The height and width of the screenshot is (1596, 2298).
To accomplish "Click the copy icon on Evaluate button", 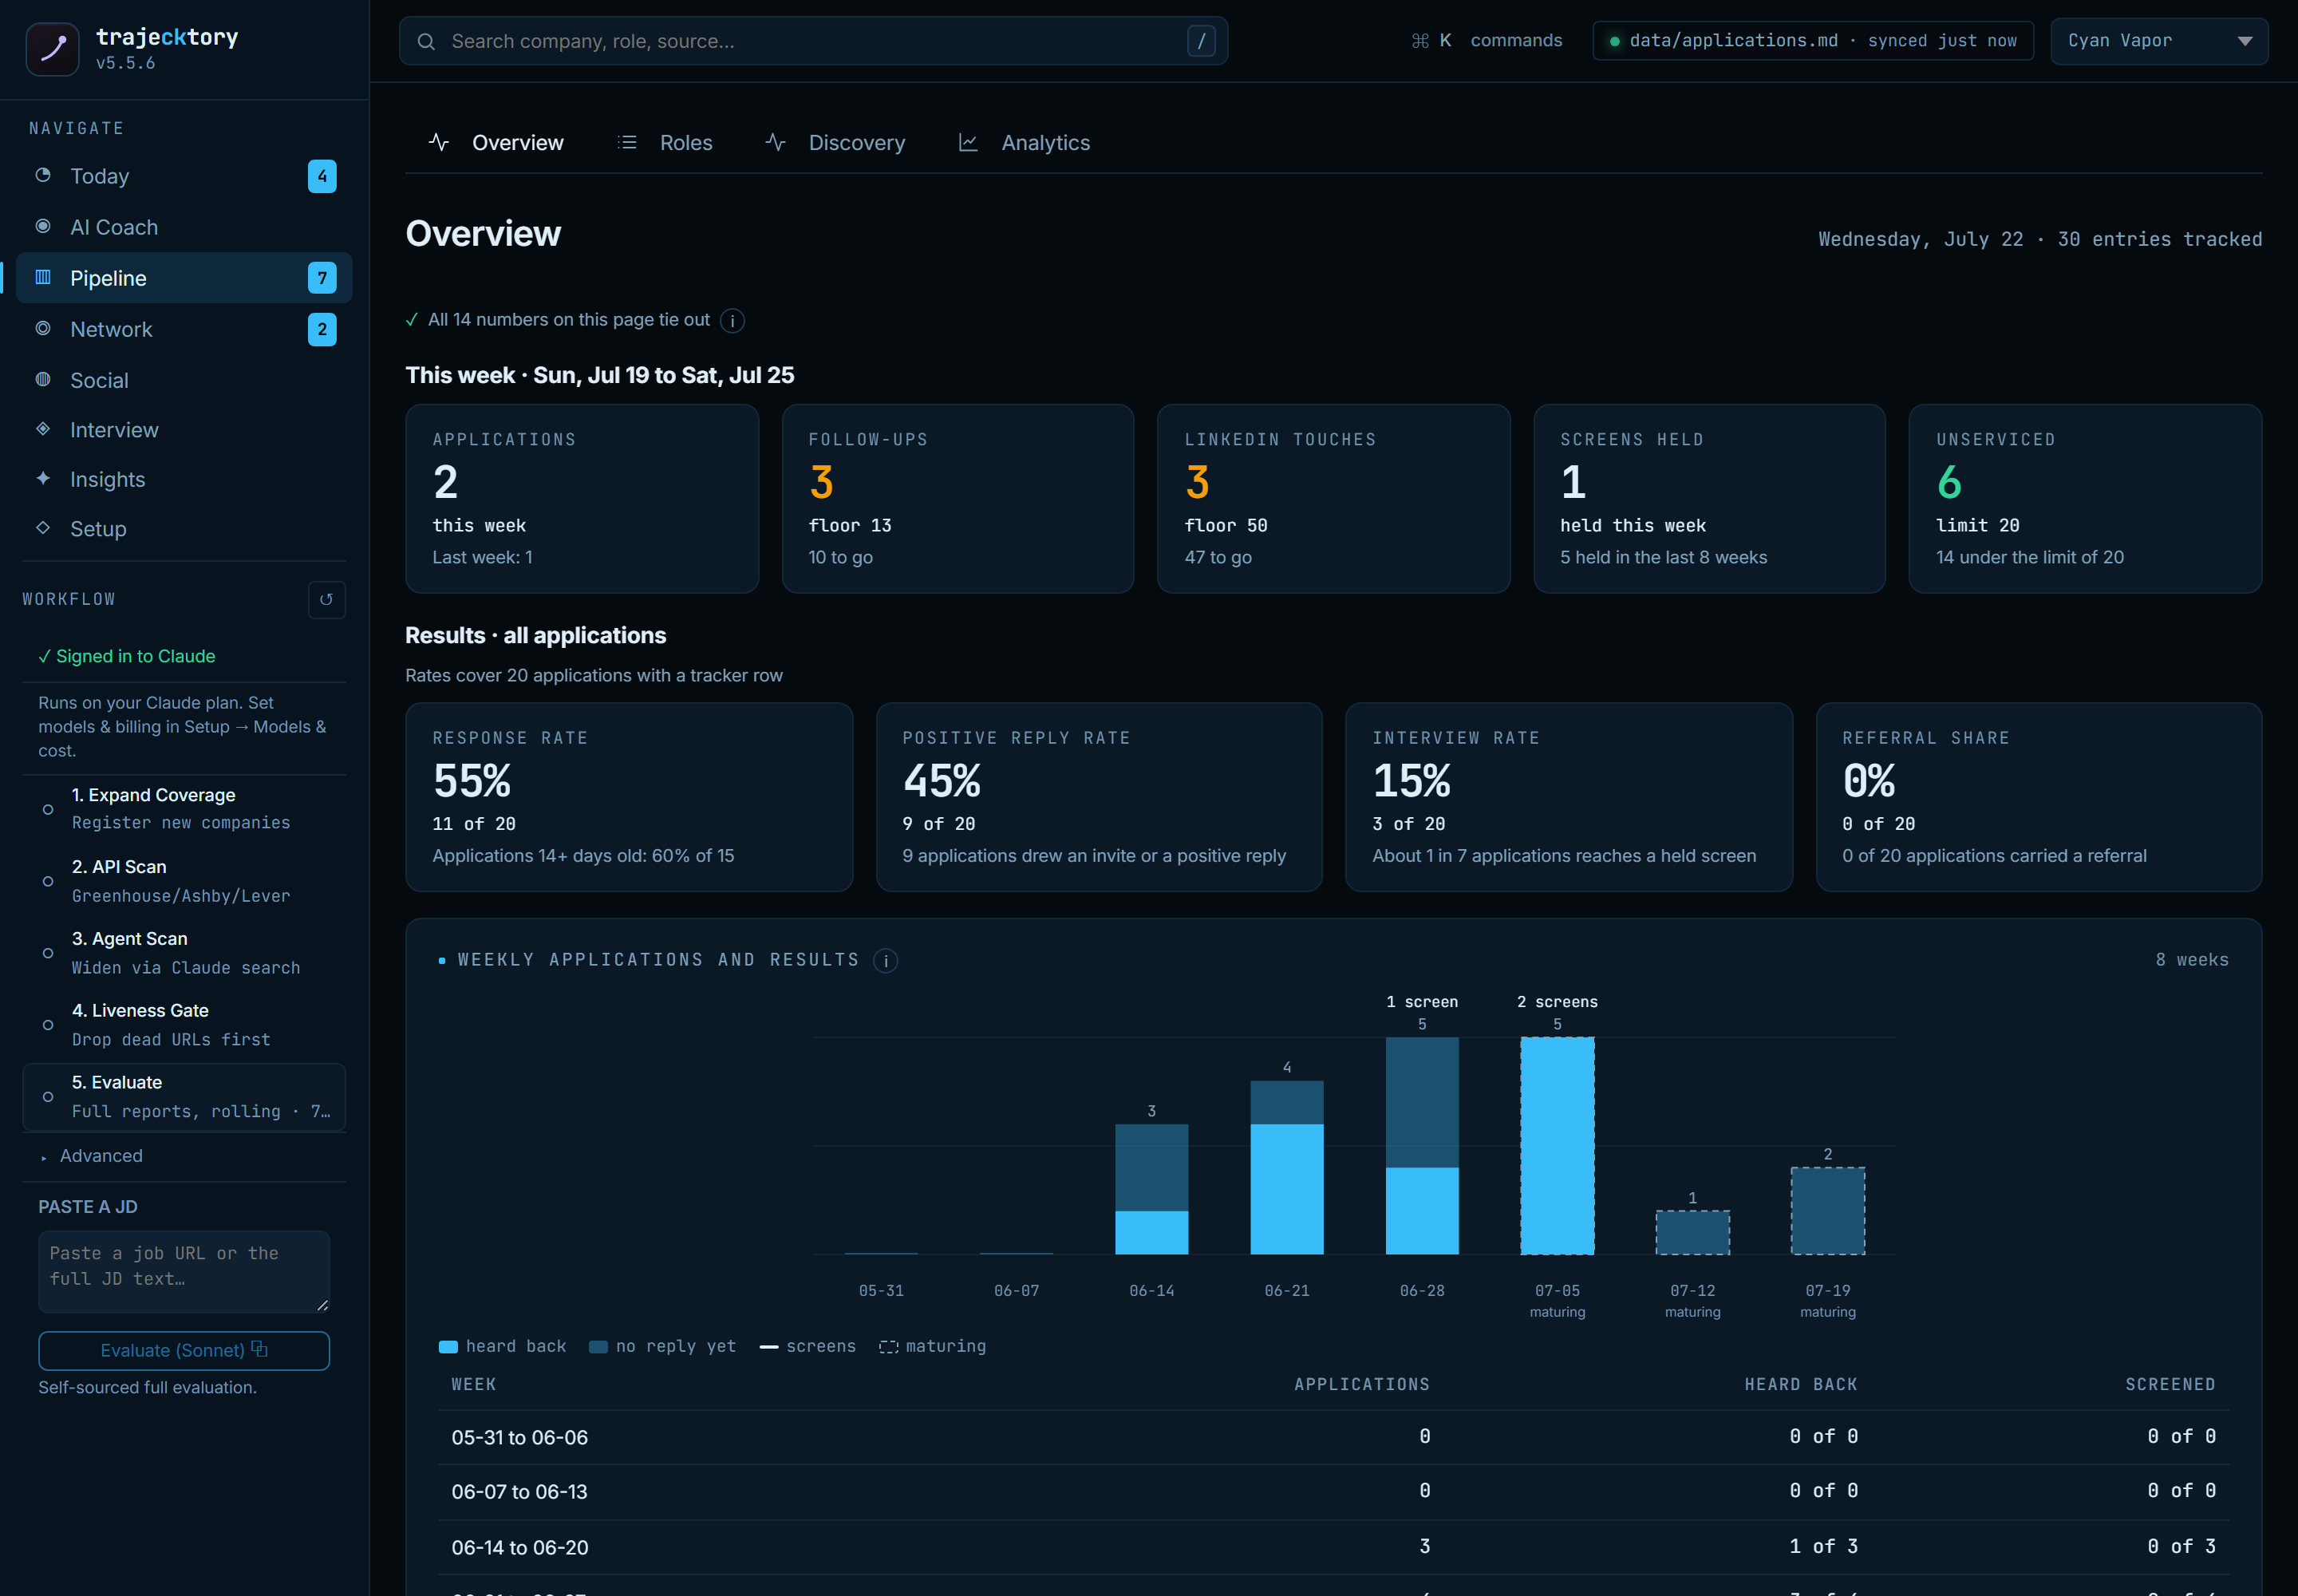I will click(260, 1349).
